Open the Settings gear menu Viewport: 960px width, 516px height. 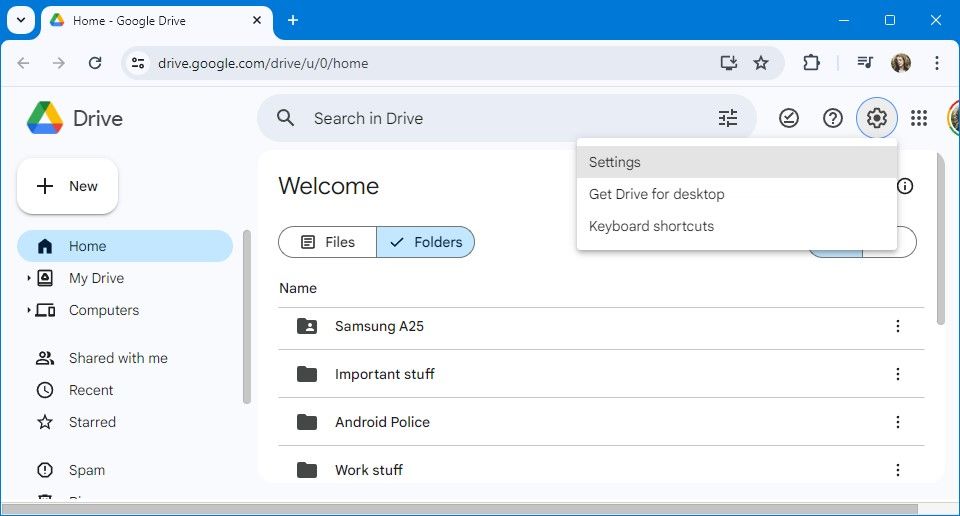tap(876, 118)
